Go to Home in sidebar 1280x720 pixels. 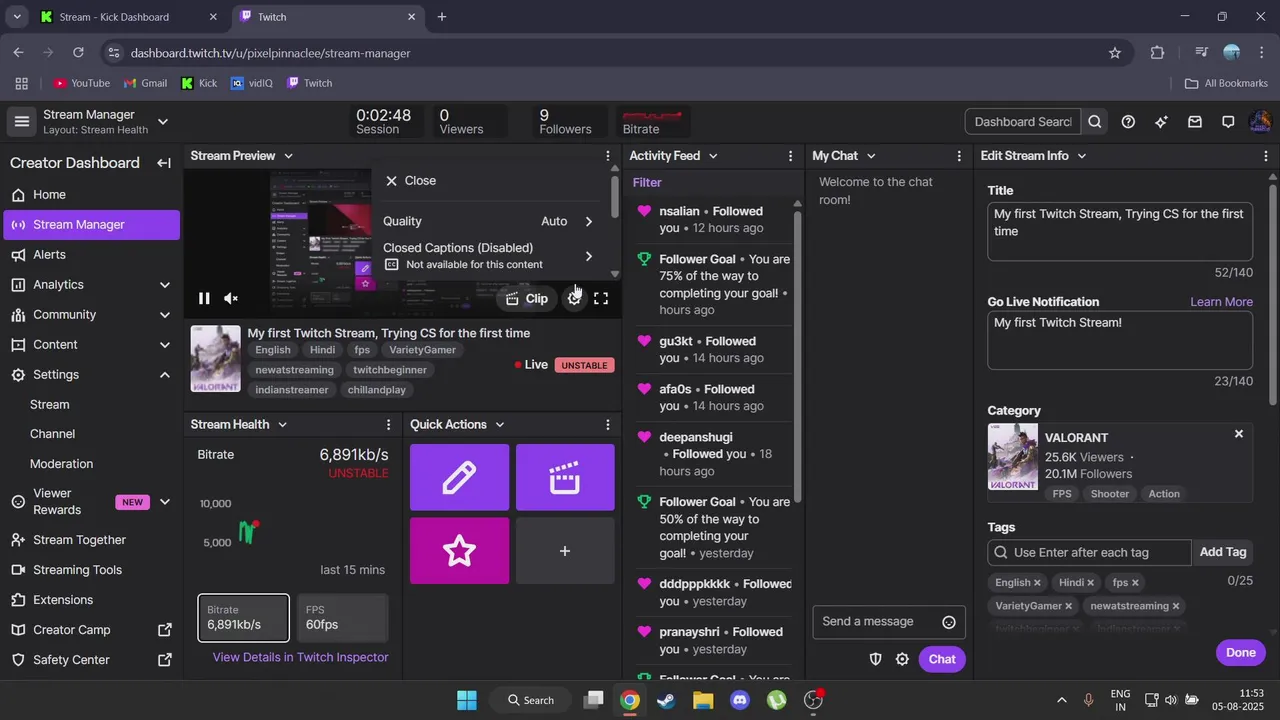pyautogui.click(x=90, y=195)
